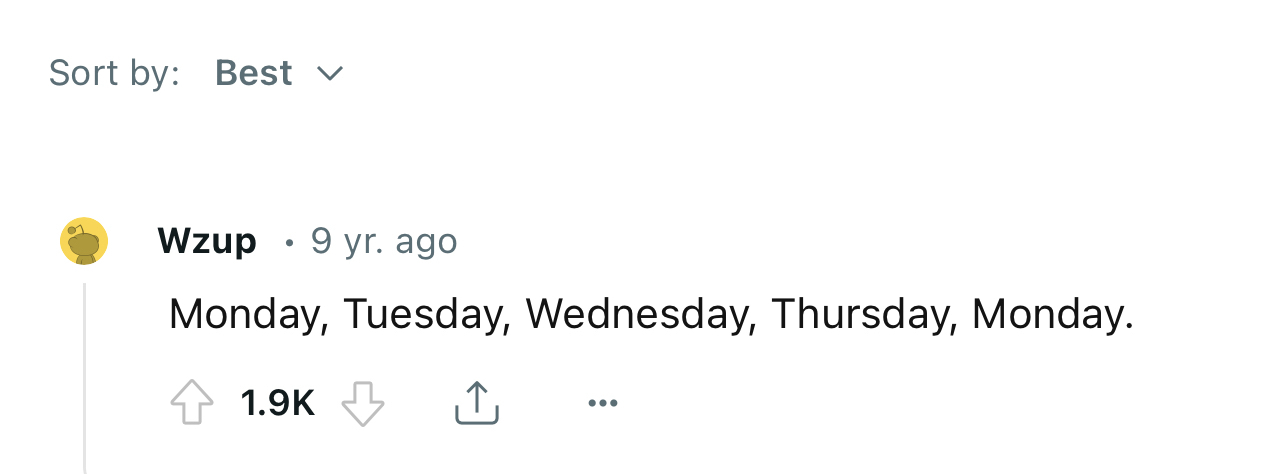Click the final "Monday." in the comment
Image resolution: width=1284 pixels, height=474 pixels.
pyautogui.click(x=1052, y=314)
